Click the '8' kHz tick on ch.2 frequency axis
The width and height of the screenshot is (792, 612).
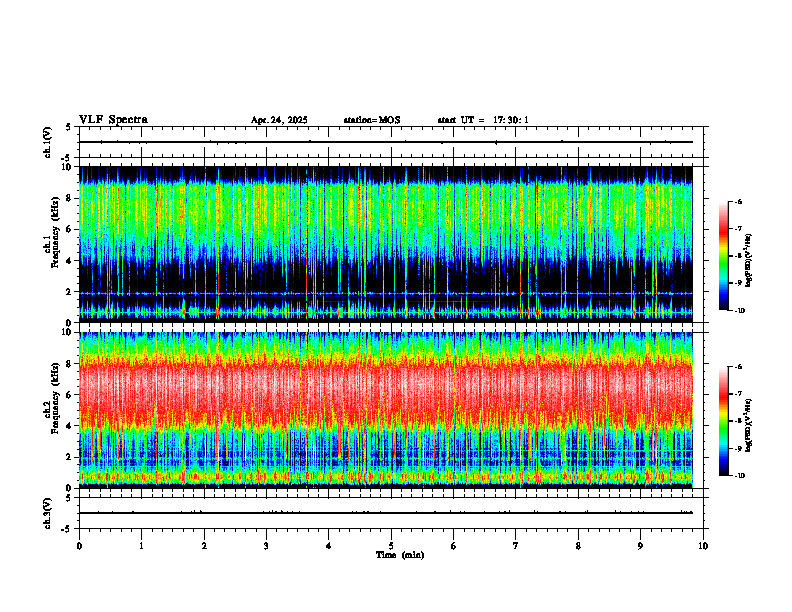coord(70,364)
